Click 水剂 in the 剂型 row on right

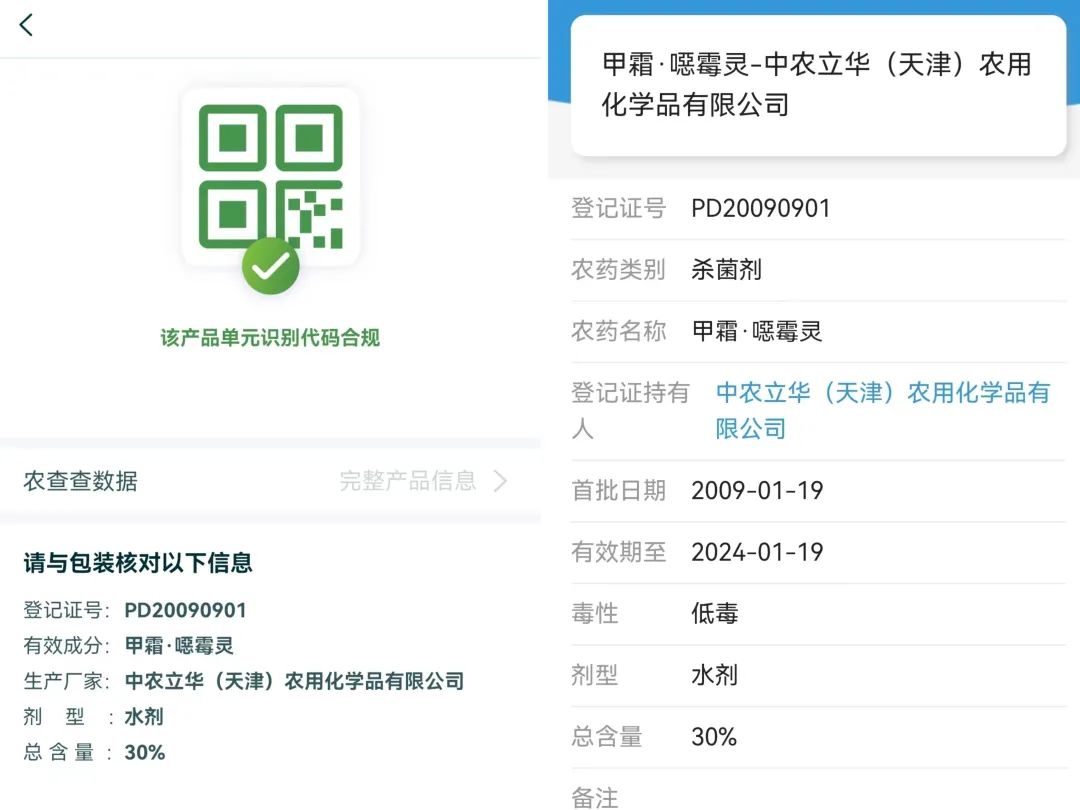[715, 674]
